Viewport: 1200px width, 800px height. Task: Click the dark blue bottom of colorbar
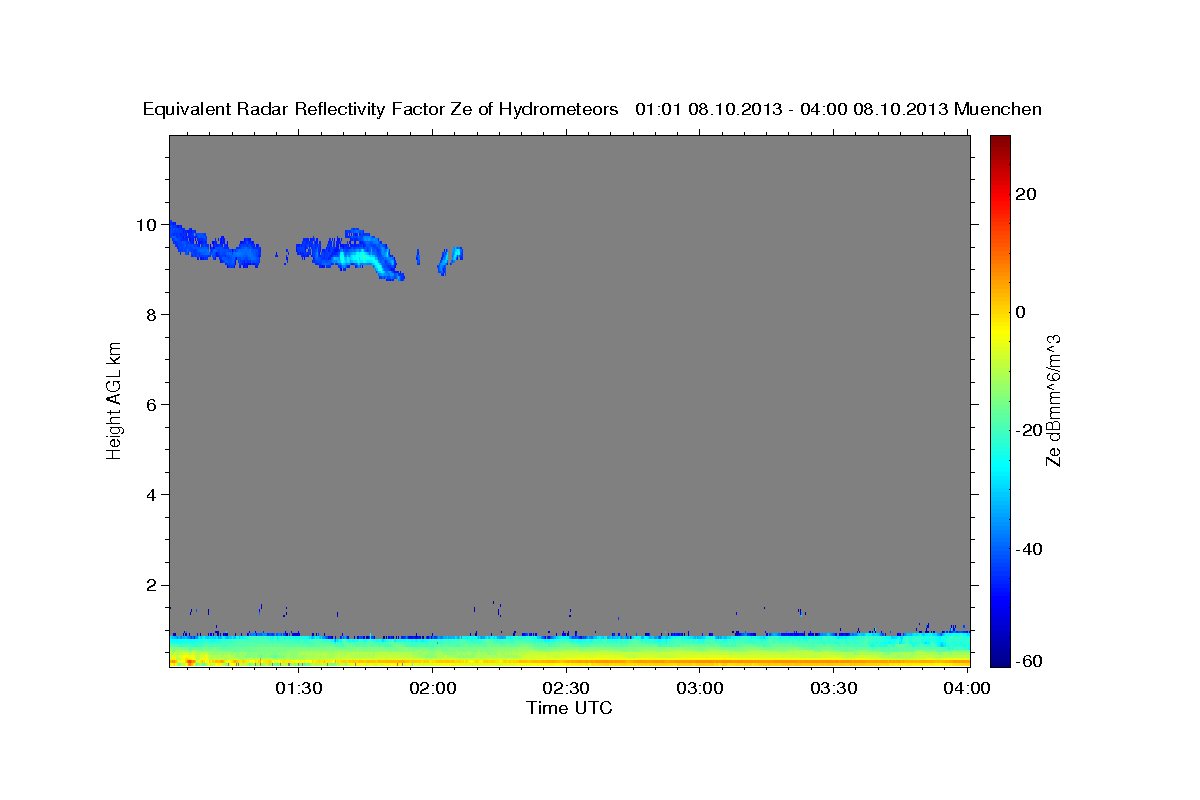[x=1000, y=658]
